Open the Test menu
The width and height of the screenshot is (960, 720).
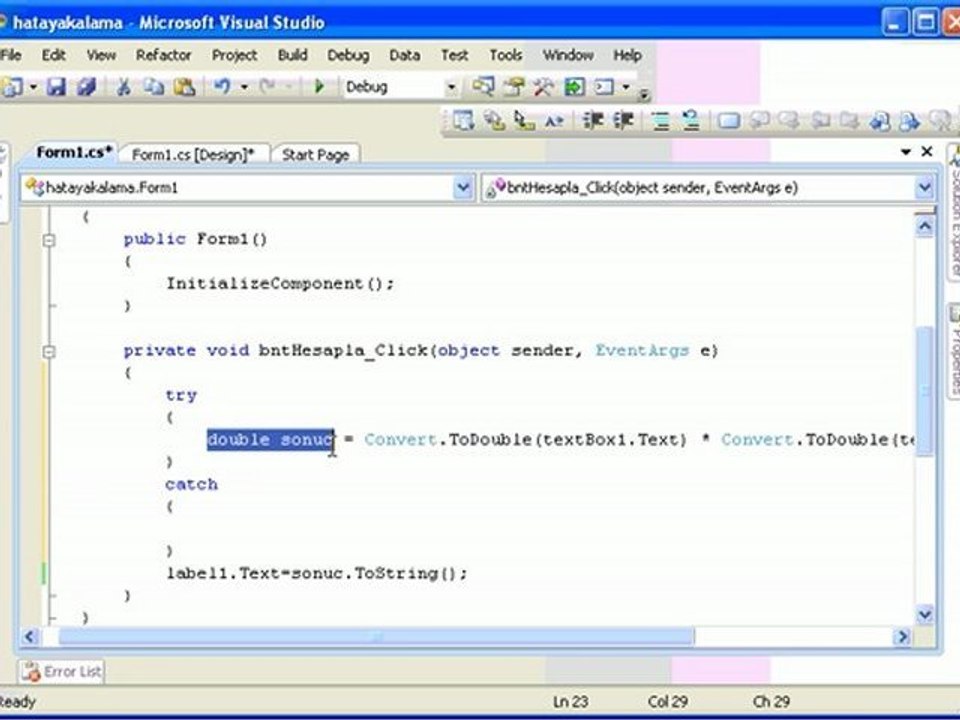point(455,55)
